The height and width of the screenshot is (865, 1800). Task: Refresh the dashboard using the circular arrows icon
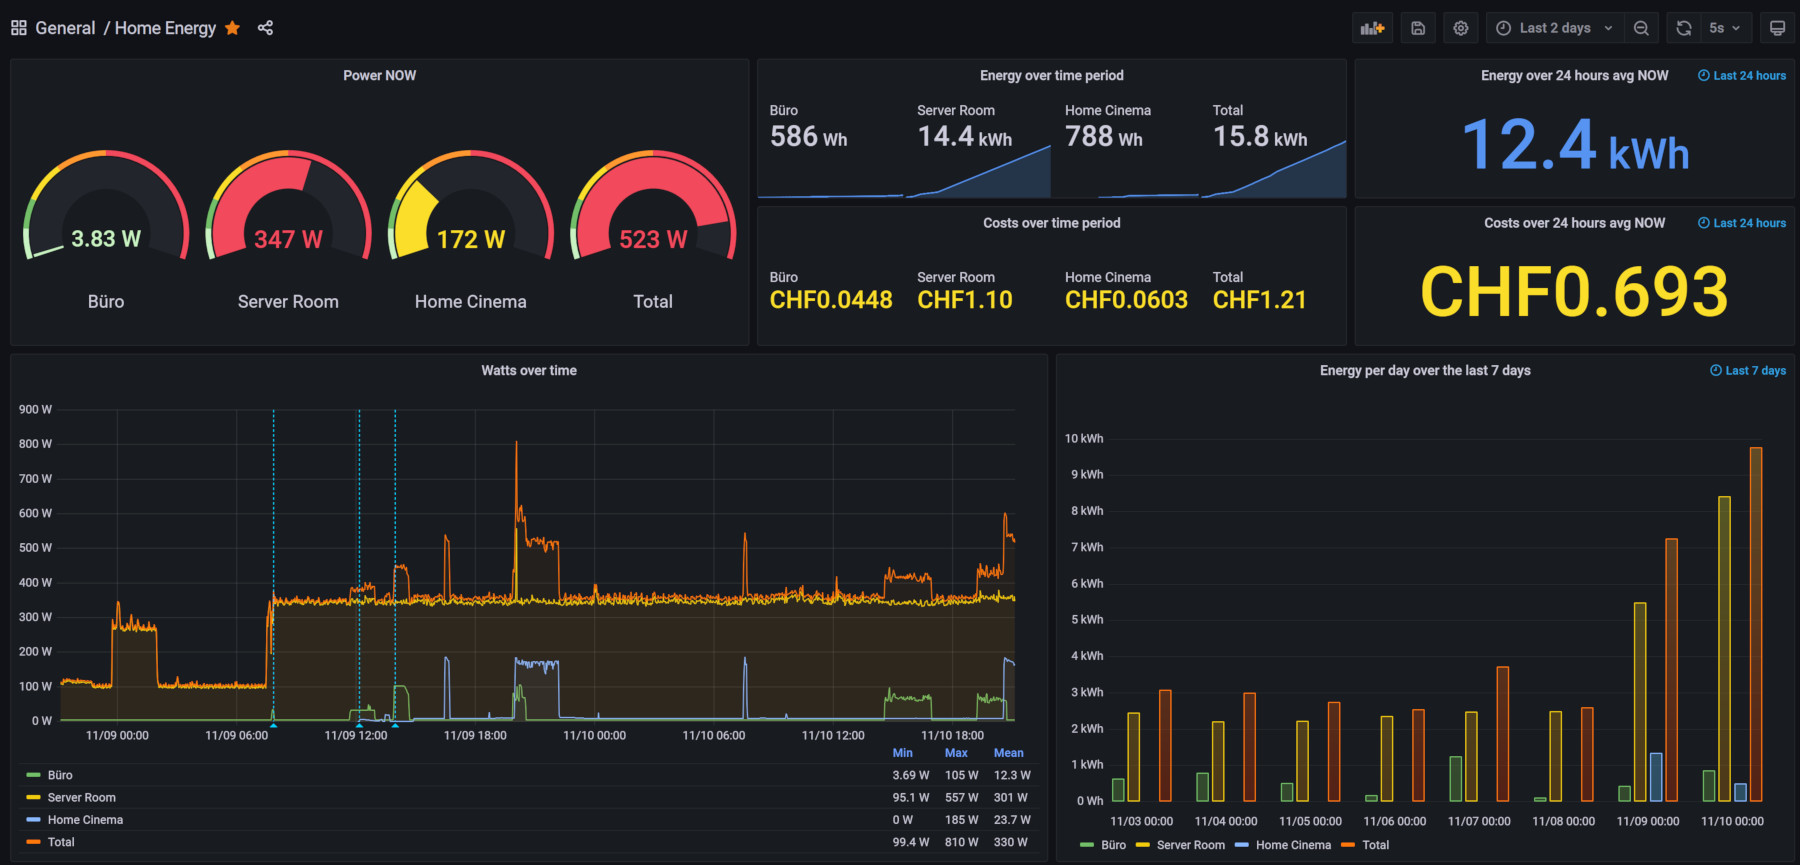(x=1684, y=28)
